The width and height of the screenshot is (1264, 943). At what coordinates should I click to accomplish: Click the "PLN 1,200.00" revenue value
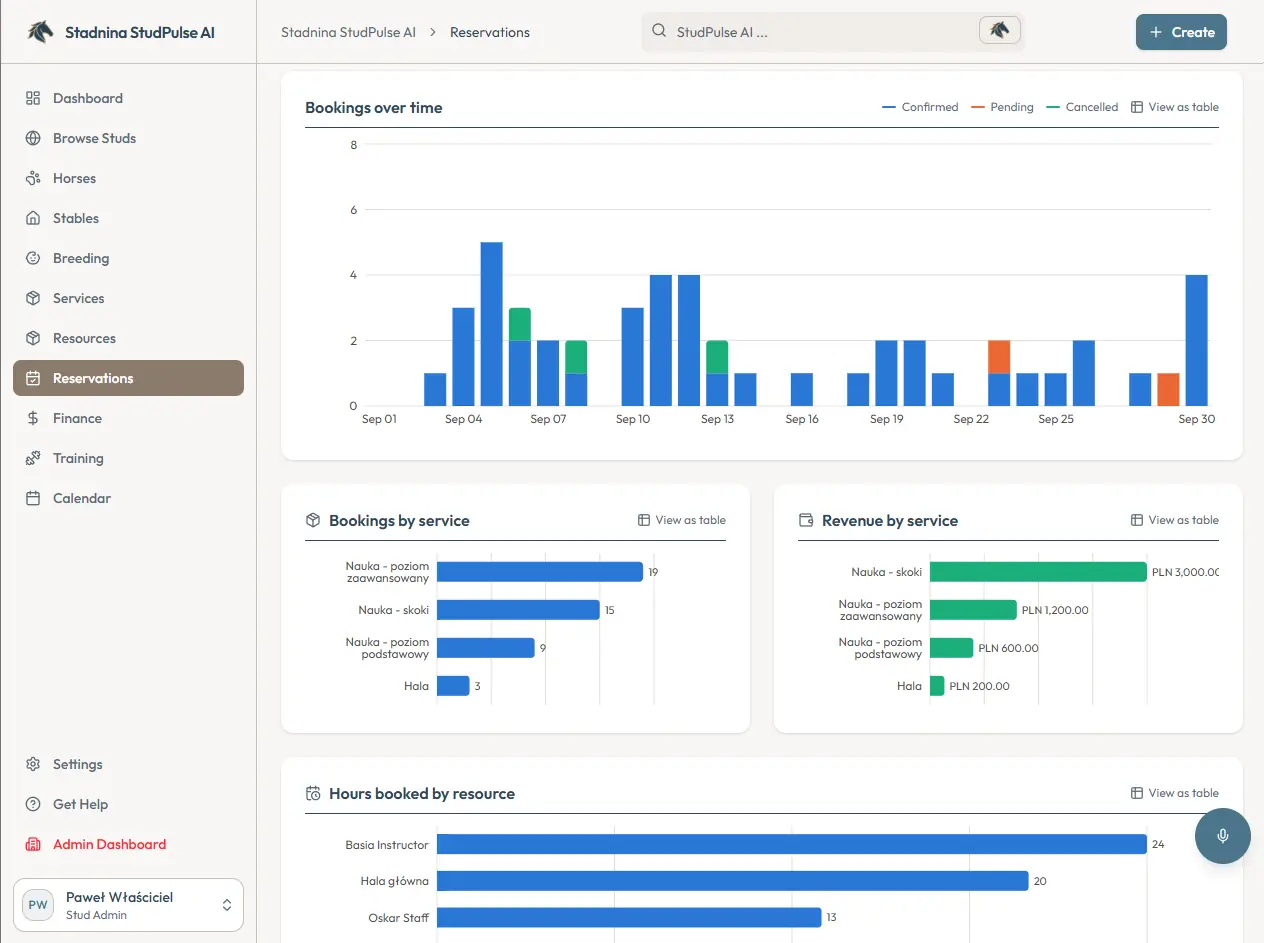[1055, 610]
